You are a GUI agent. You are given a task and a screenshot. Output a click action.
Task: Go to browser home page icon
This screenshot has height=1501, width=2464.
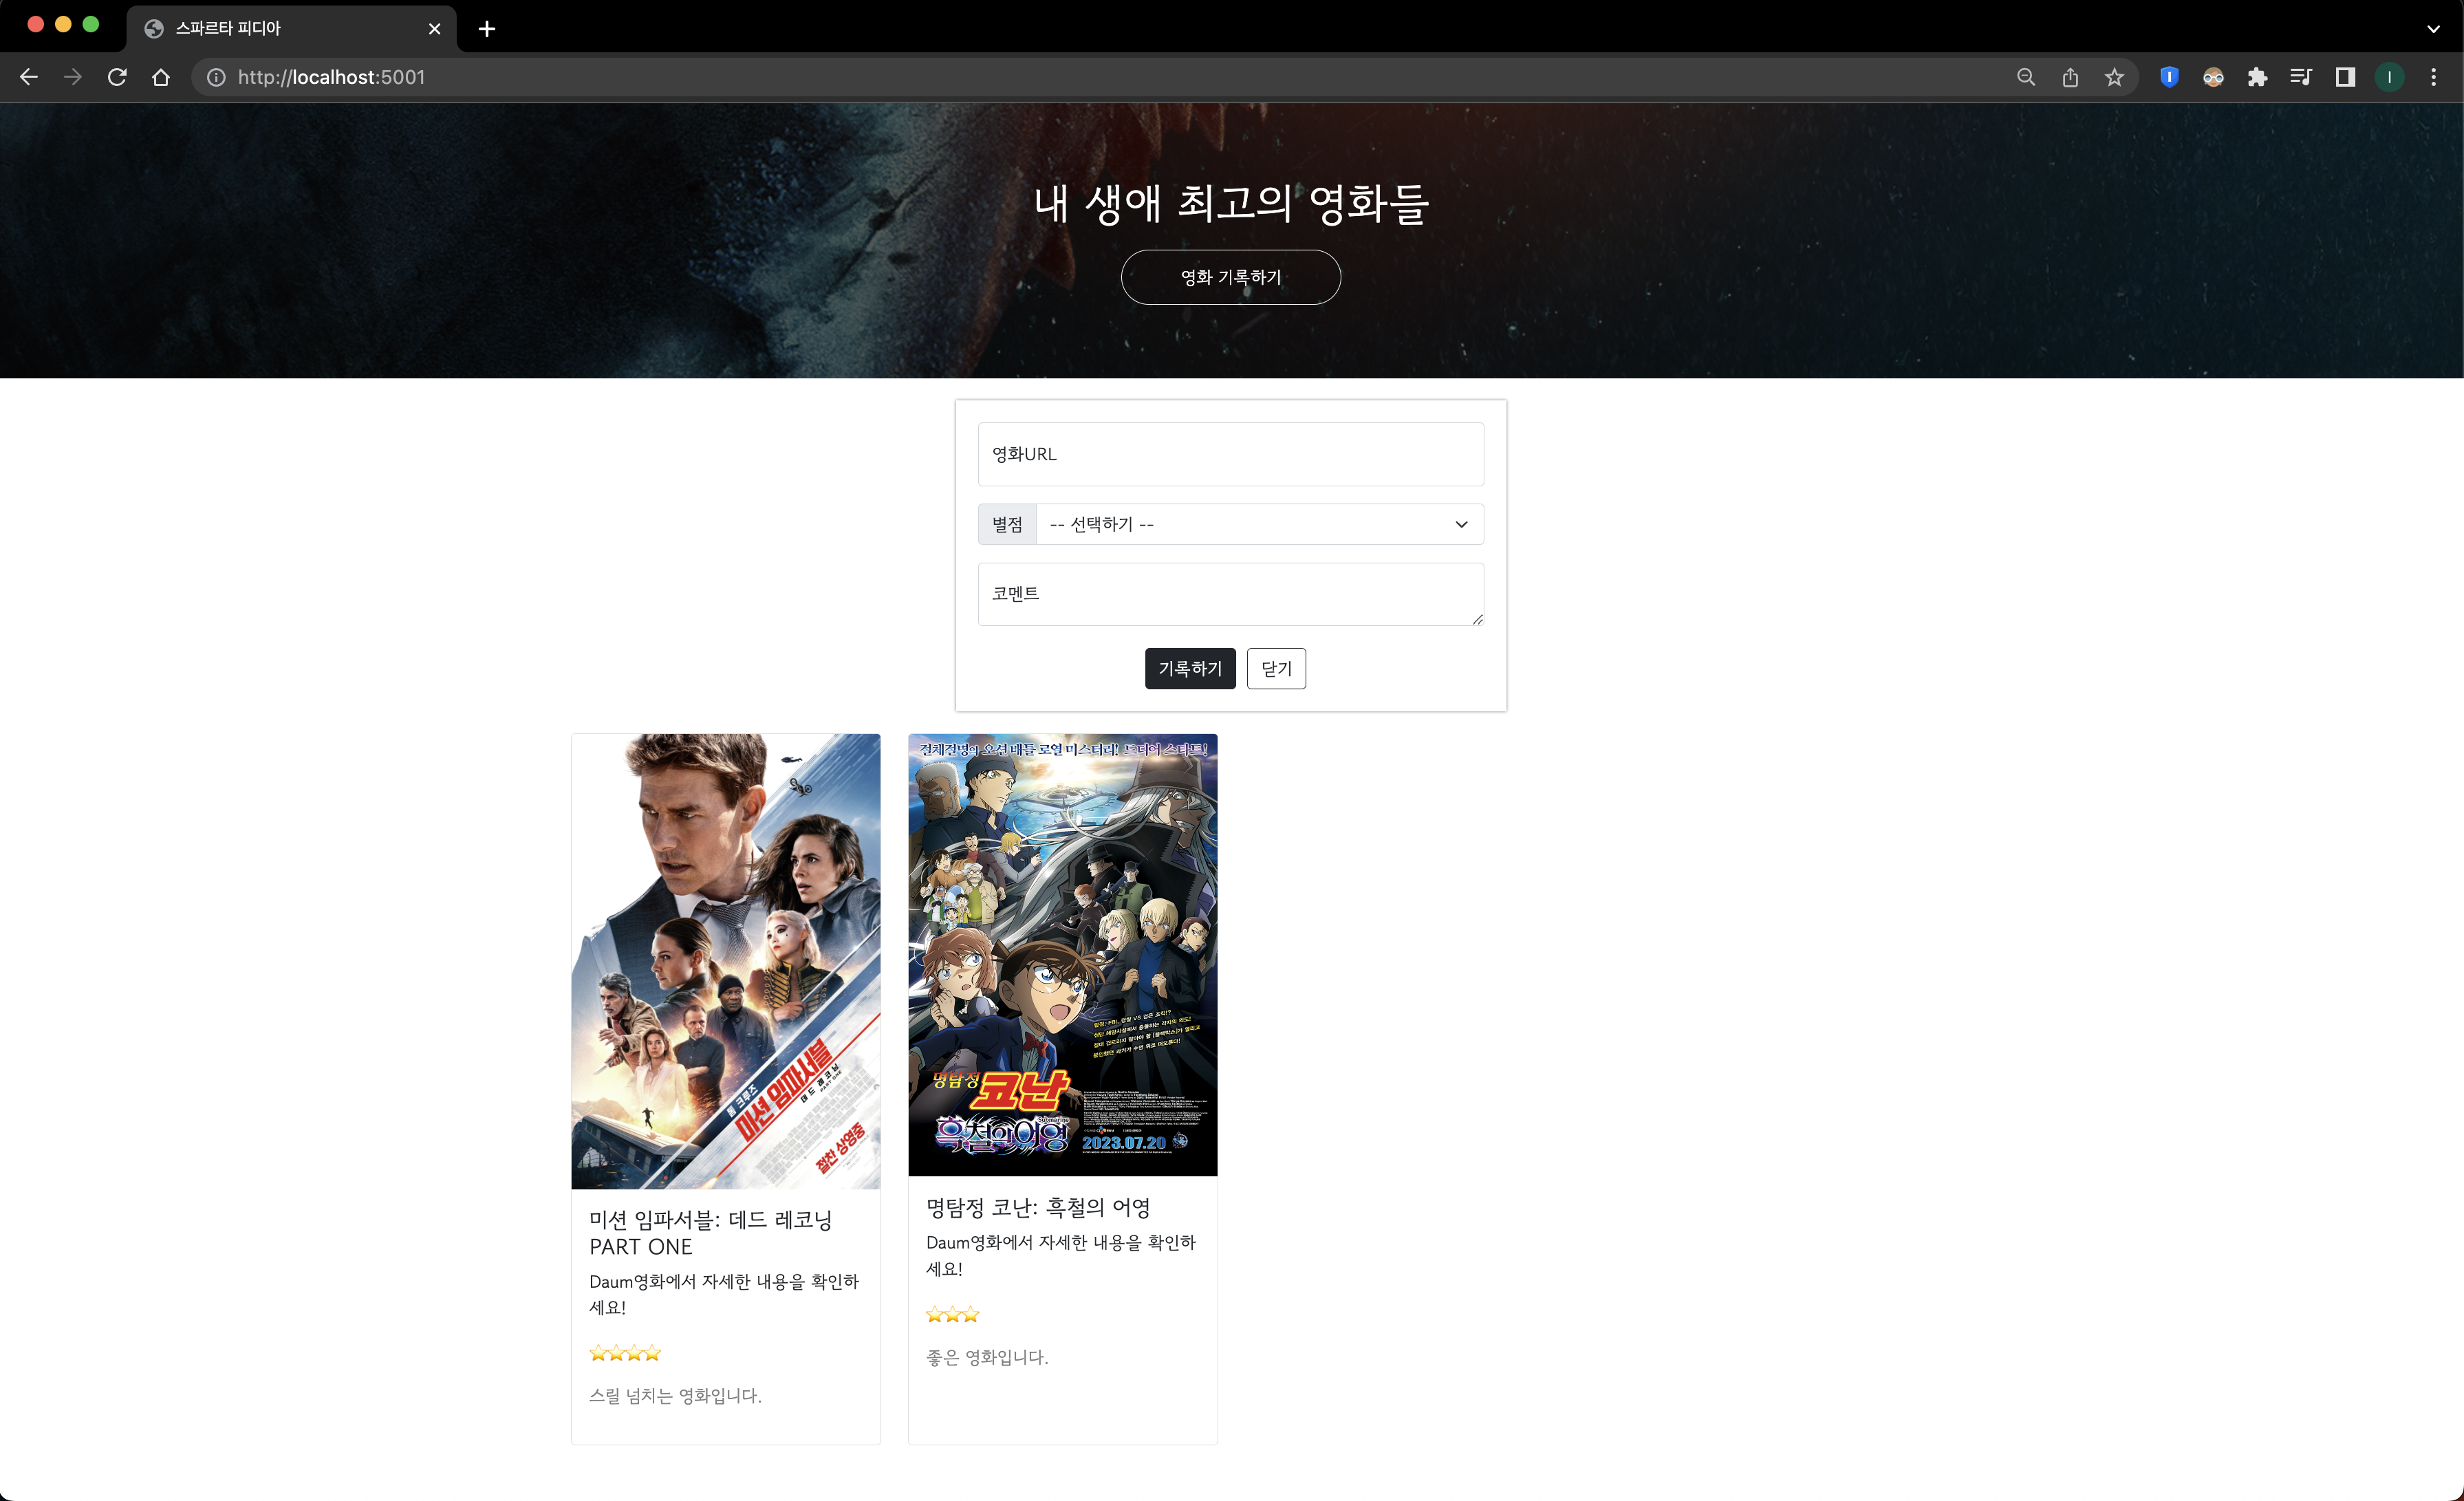161,77
